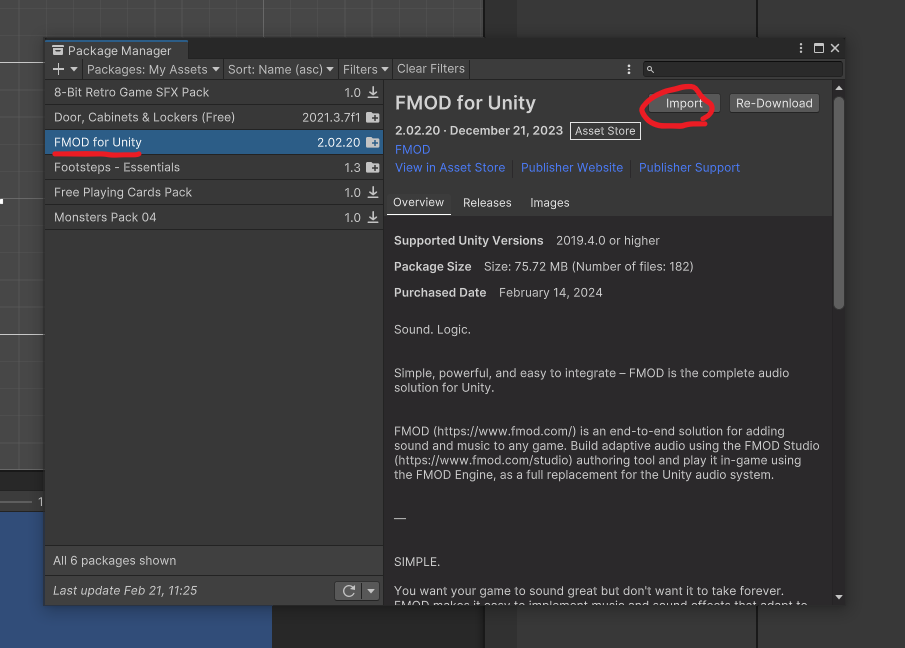
Task: Select Door, Cabinets & Lockers (Free)
Action: pos(214,117)
